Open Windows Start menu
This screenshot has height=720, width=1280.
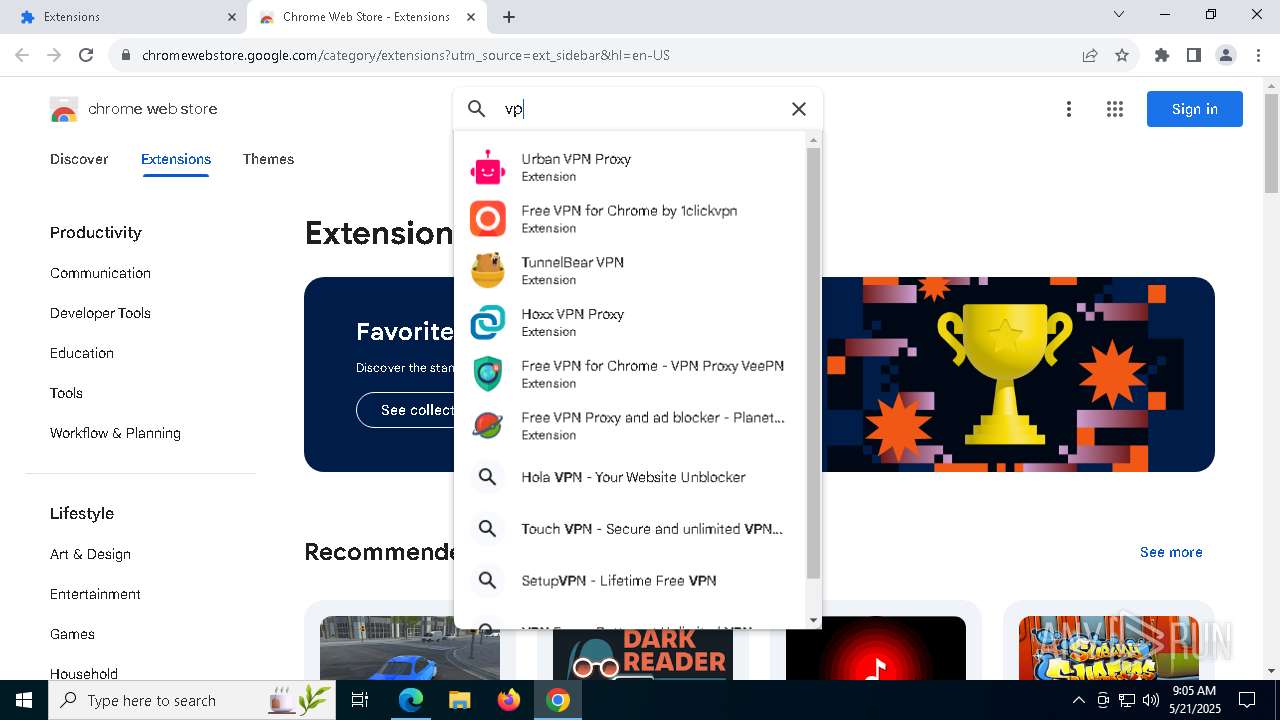(23, 700)
